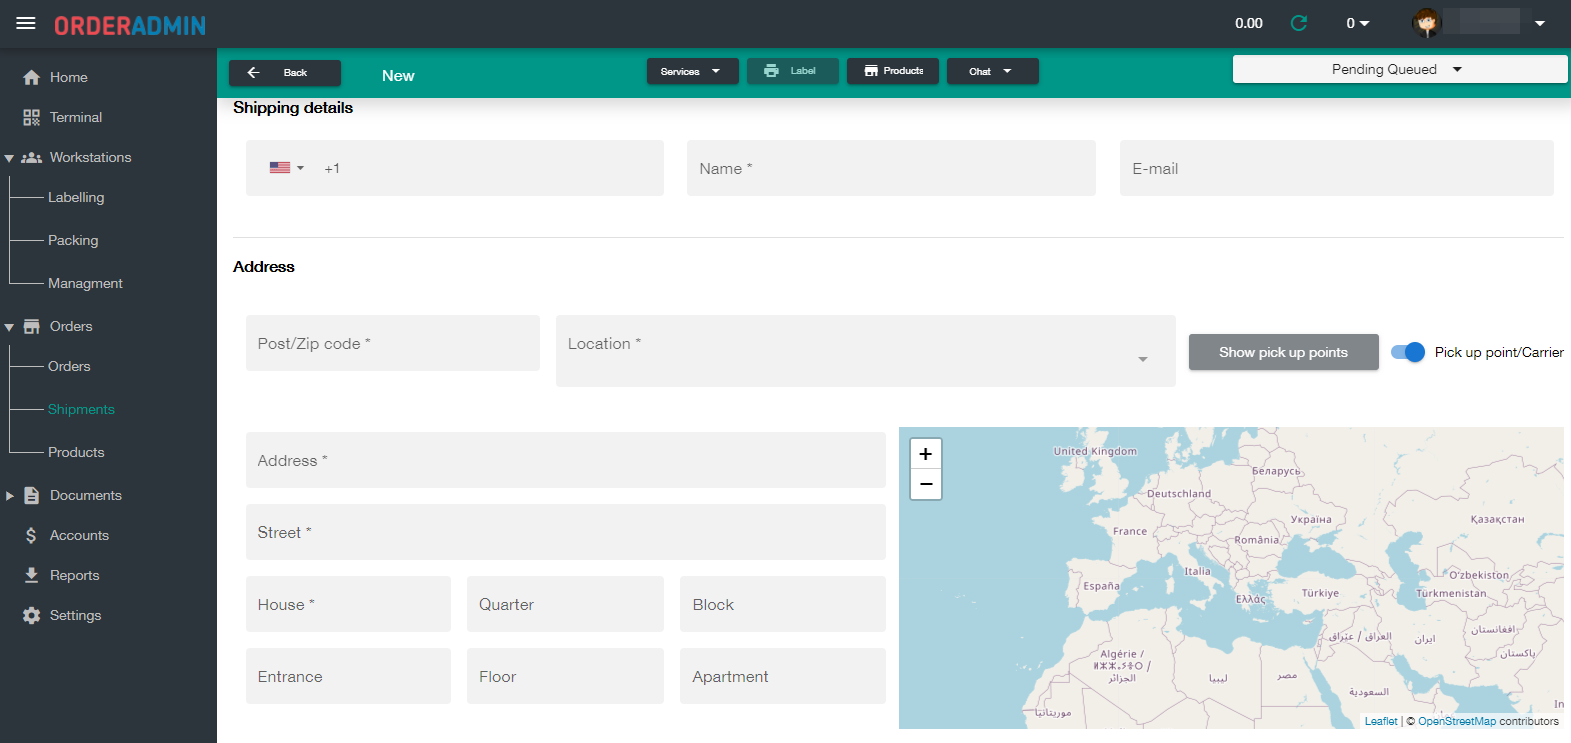Open the country flag phone selector

tap(286, 168)
